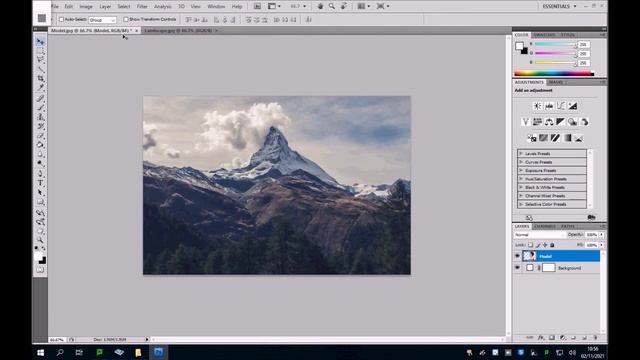Add an Invert adjustment
Screen dimensions: 640x360
(x=531, y=138)
